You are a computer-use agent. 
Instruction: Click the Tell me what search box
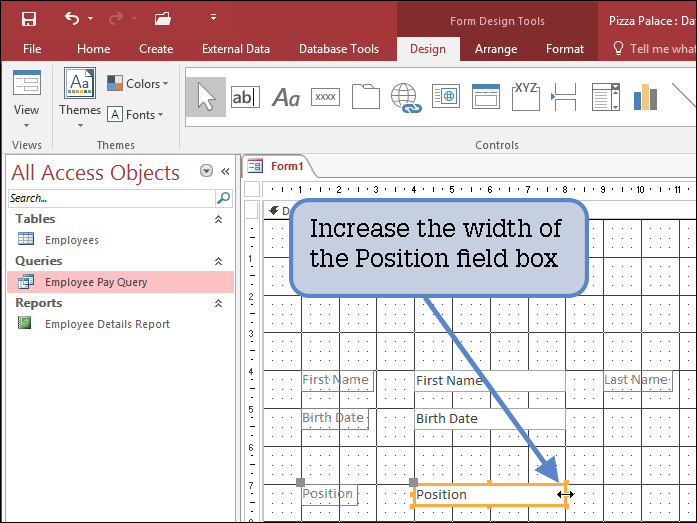(654, 48)
